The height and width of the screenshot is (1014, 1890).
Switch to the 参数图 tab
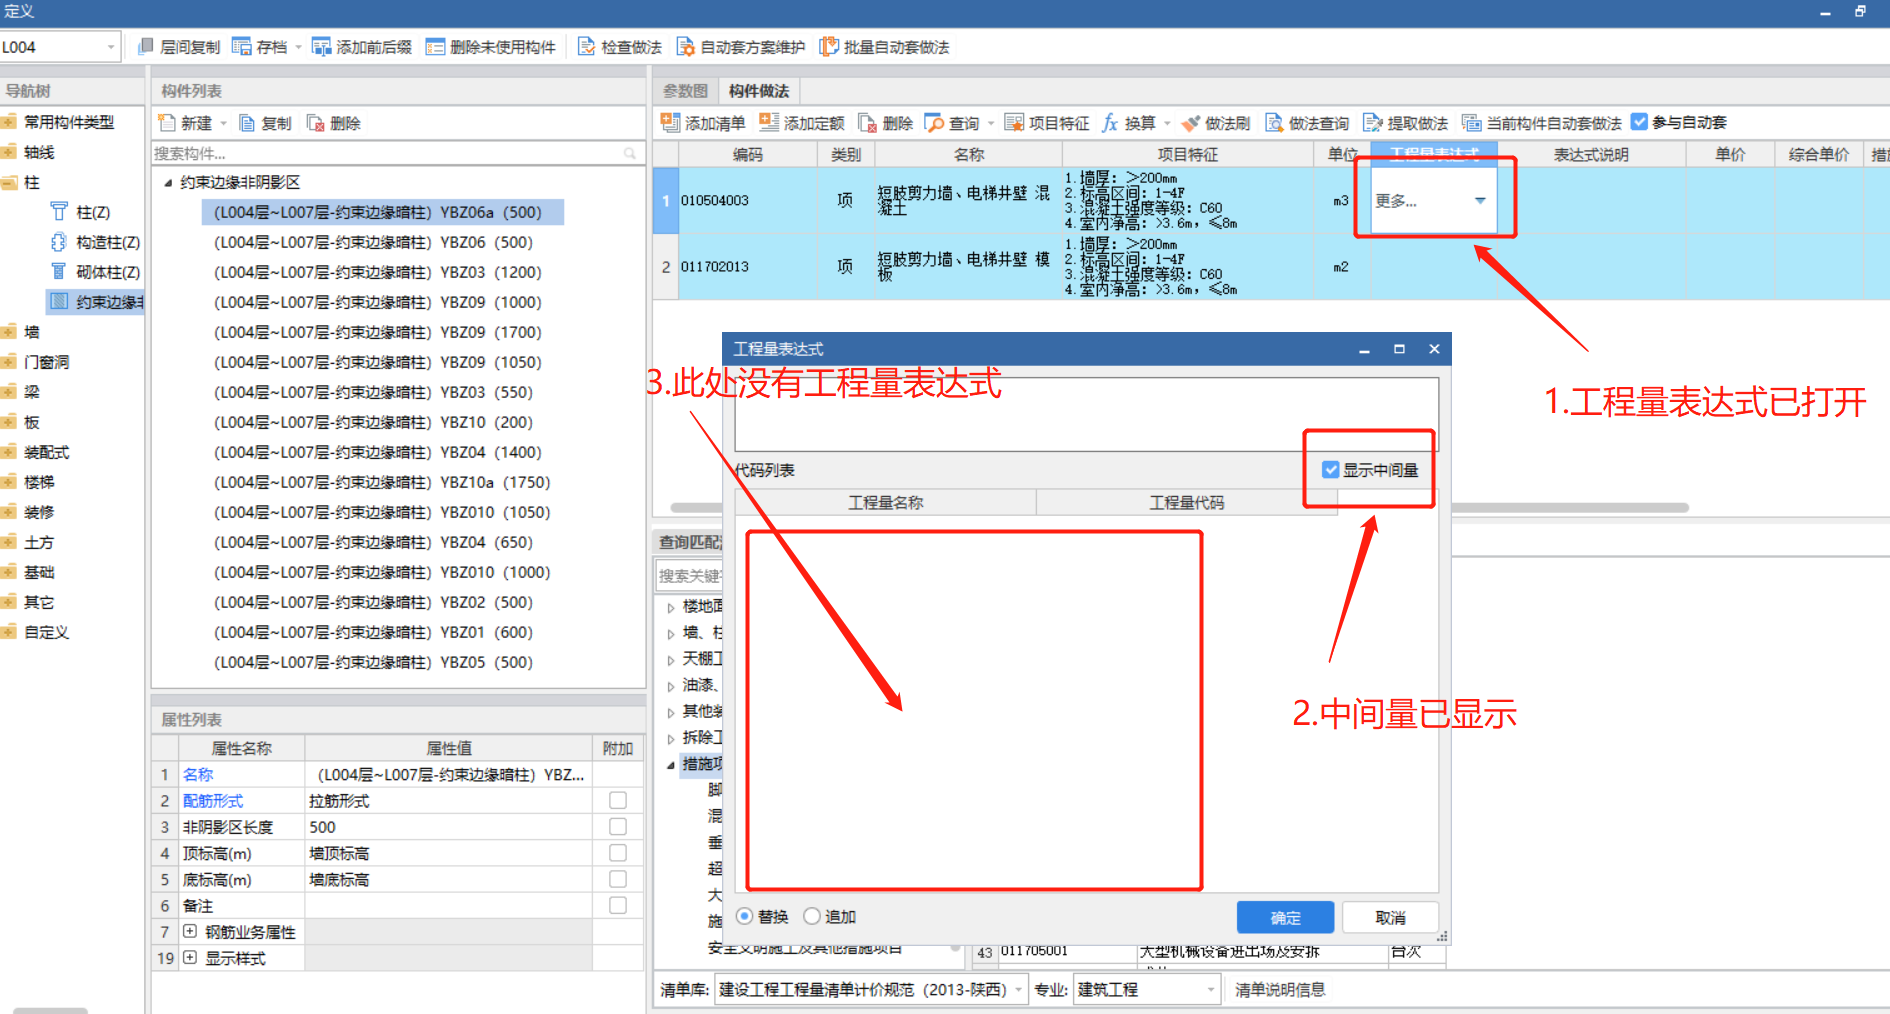(686, 91)
